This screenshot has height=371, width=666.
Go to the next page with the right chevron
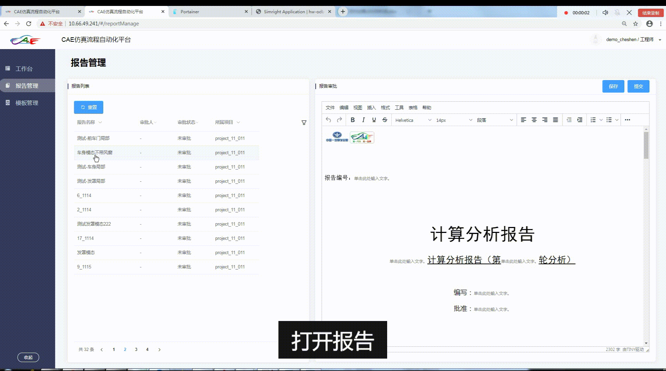click(x=159, y=349)
